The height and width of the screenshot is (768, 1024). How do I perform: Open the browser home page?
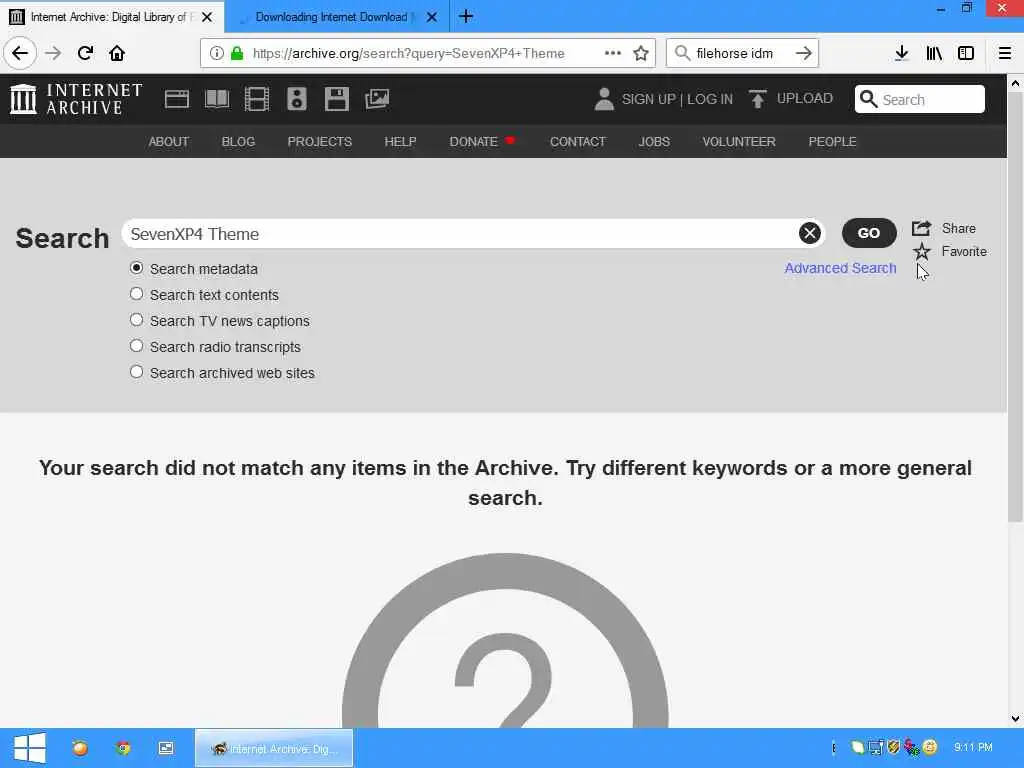click(117, 53)
